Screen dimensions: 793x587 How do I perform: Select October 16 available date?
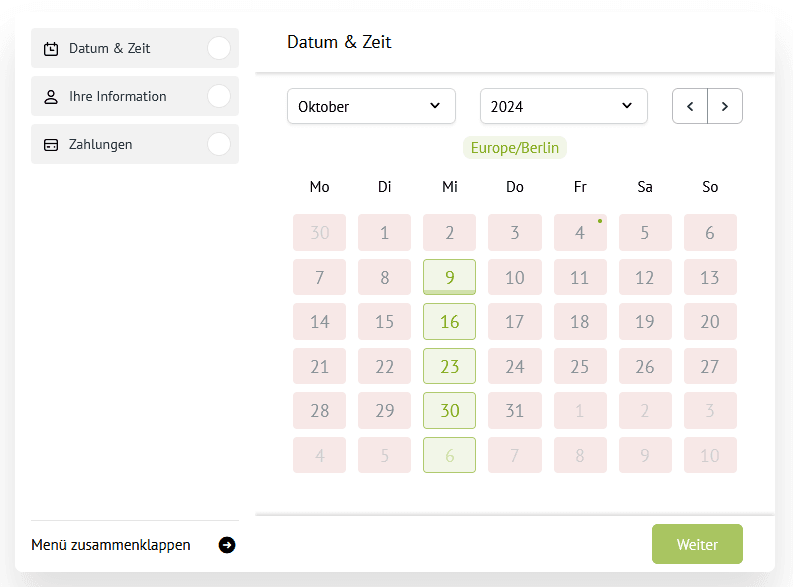coord(450,322)
